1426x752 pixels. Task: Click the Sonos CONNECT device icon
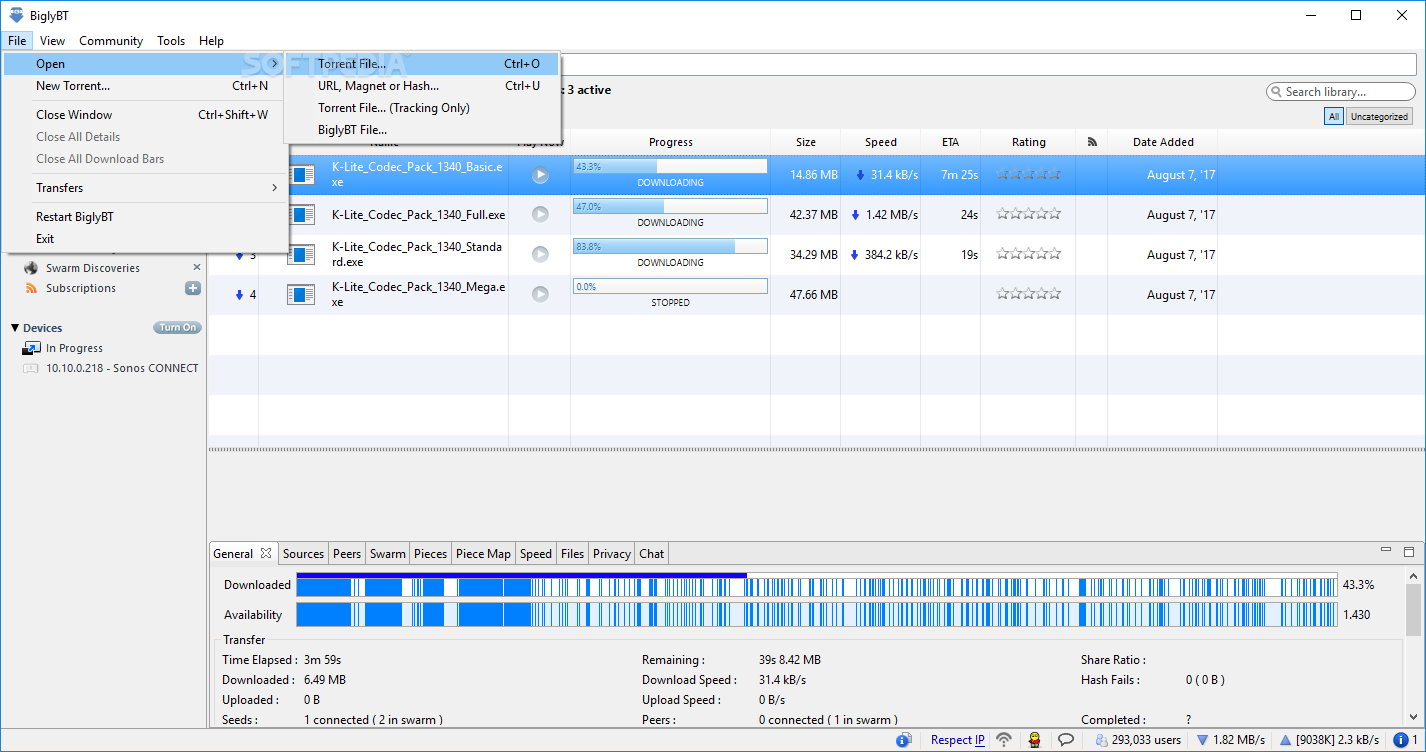pos(31,368)
